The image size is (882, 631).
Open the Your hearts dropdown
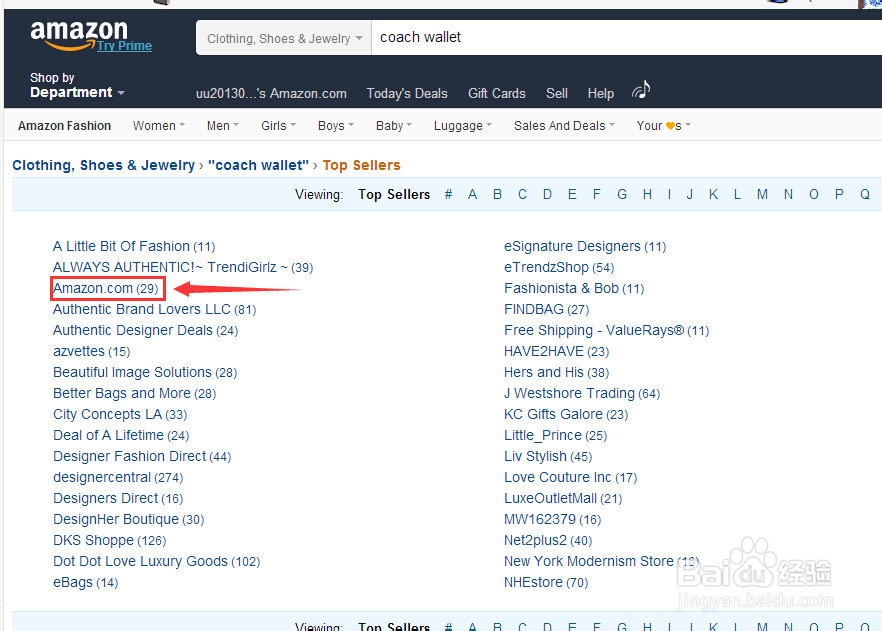[664, 126]
